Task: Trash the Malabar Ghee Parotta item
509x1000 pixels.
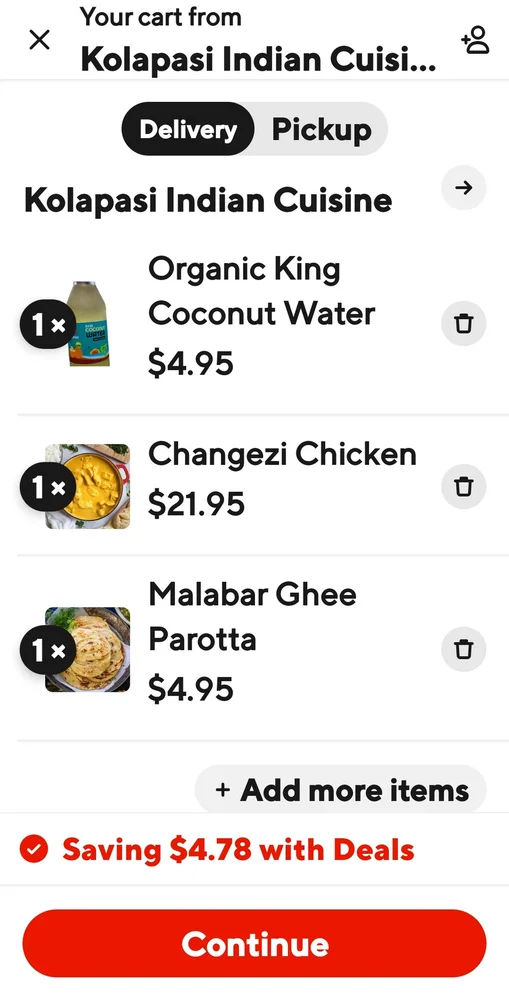Action: pos(464,649)
